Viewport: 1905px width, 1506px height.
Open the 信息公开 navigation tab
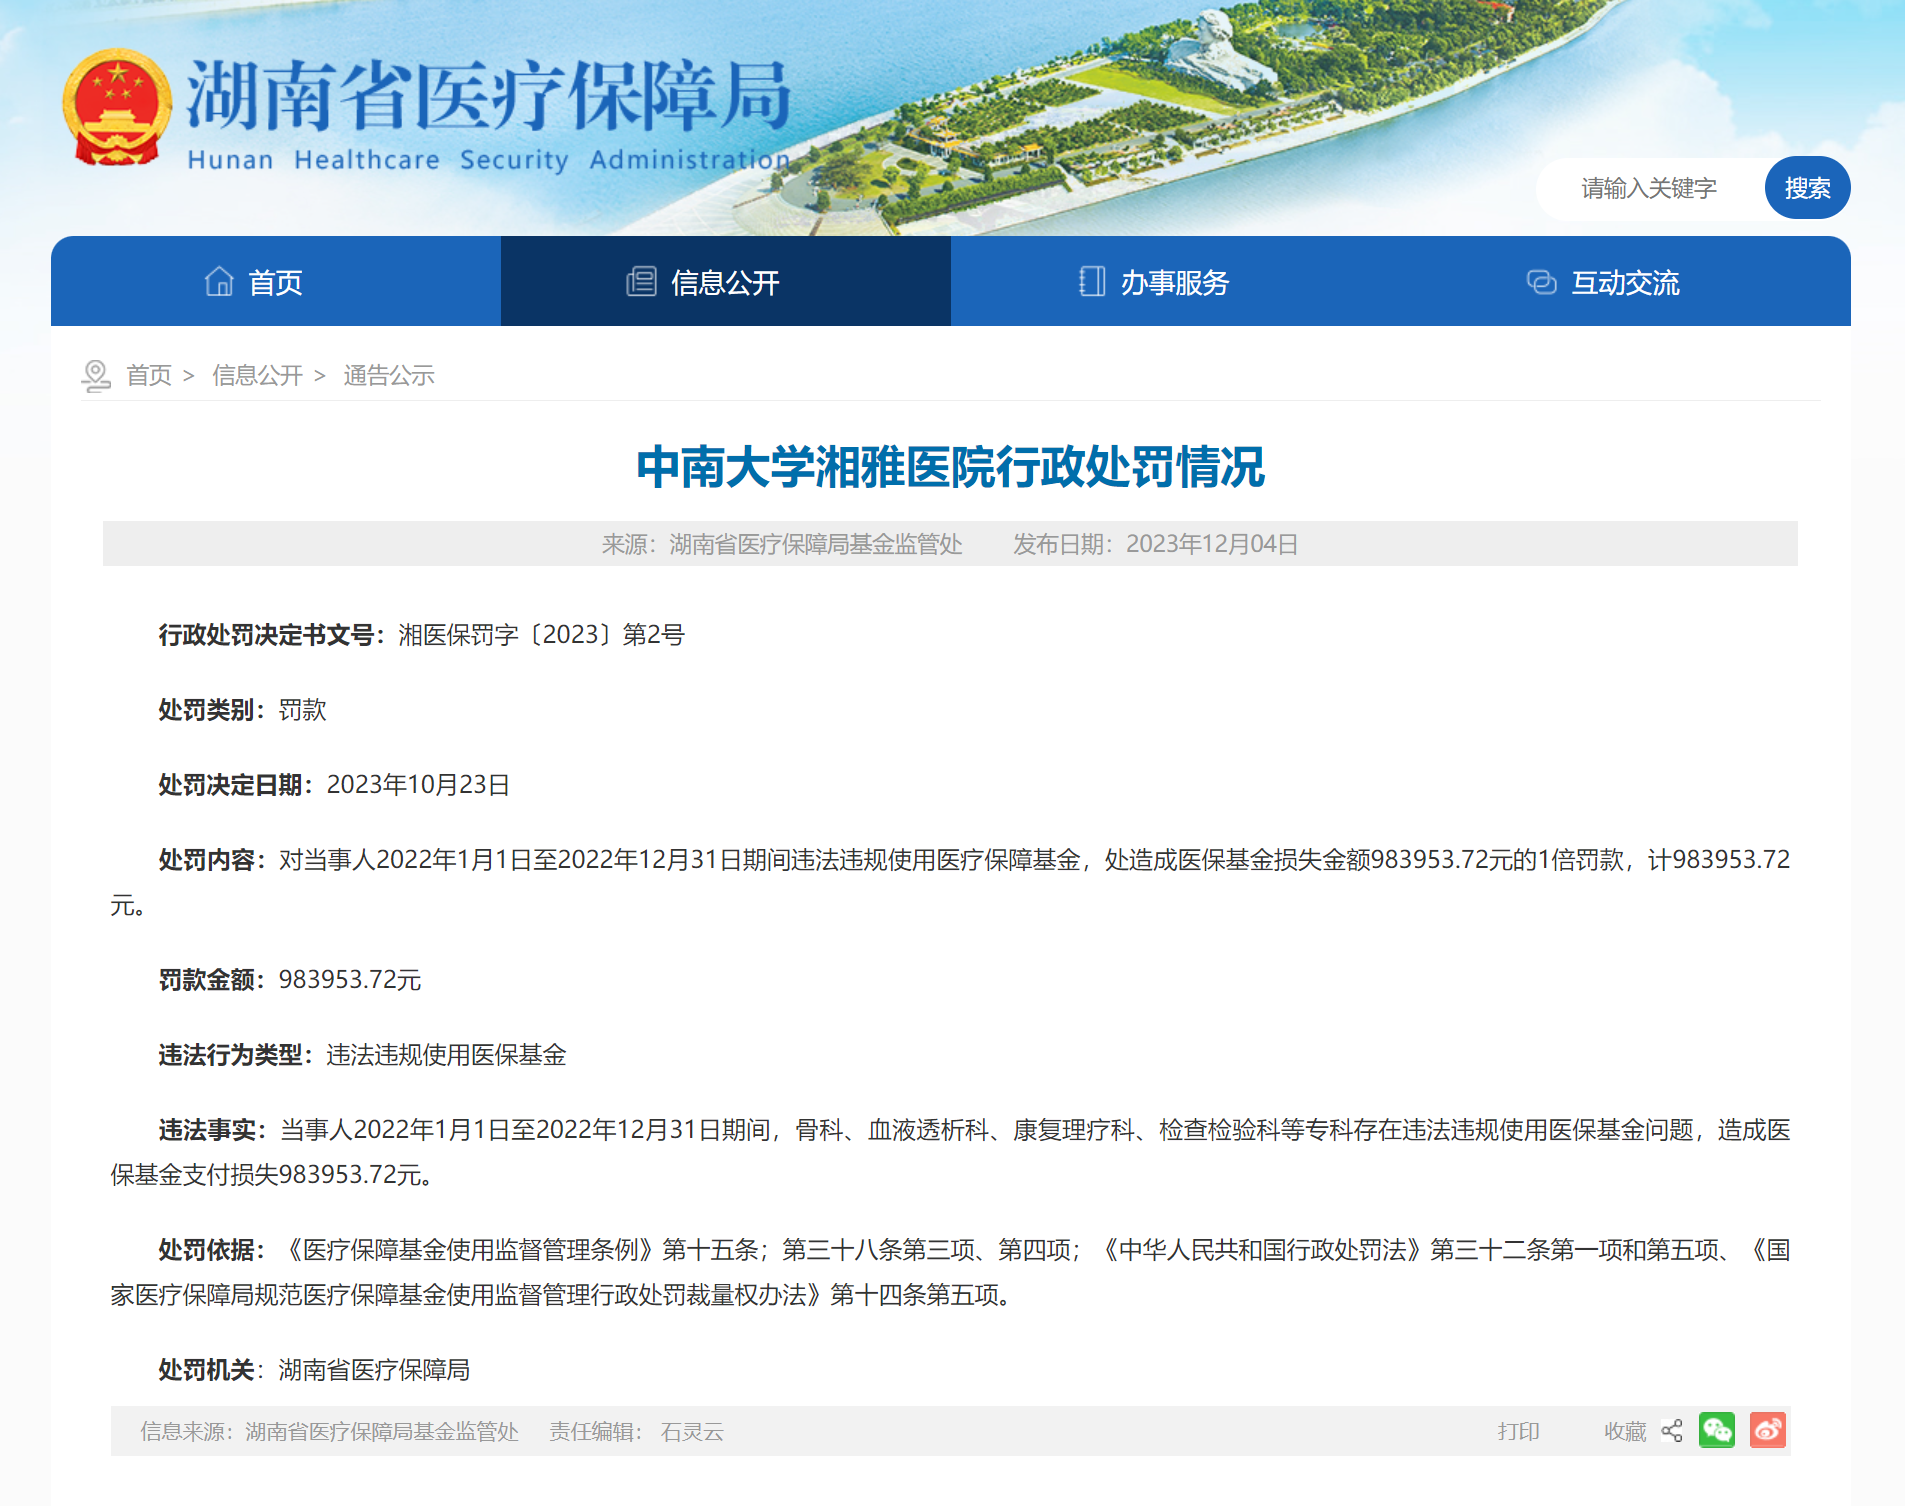click(x=726, y=281)
